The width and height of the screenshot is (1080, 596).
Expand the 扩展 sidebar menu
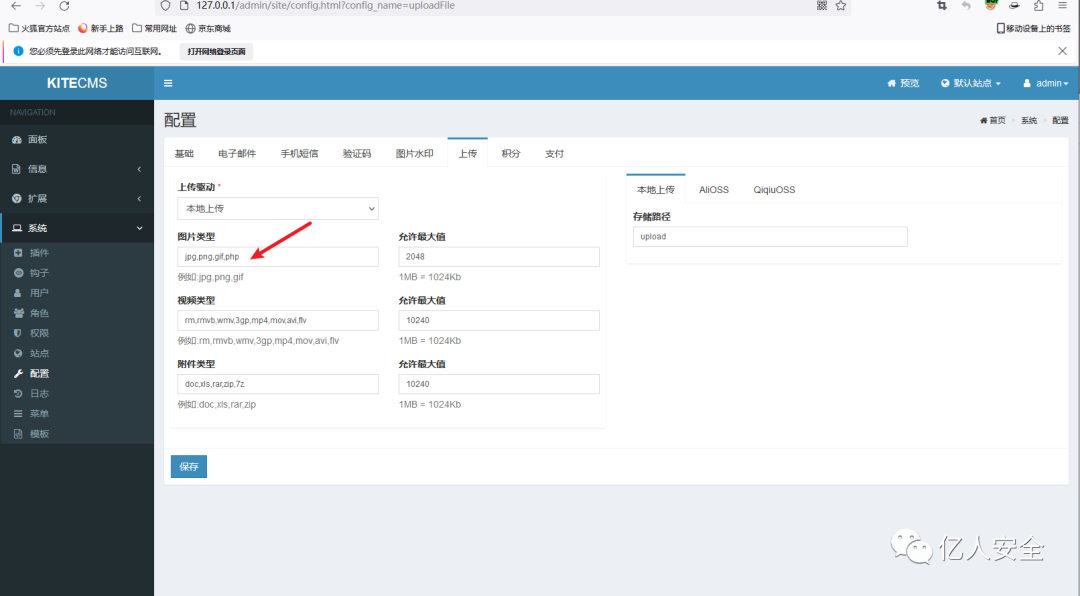[76, 198]
